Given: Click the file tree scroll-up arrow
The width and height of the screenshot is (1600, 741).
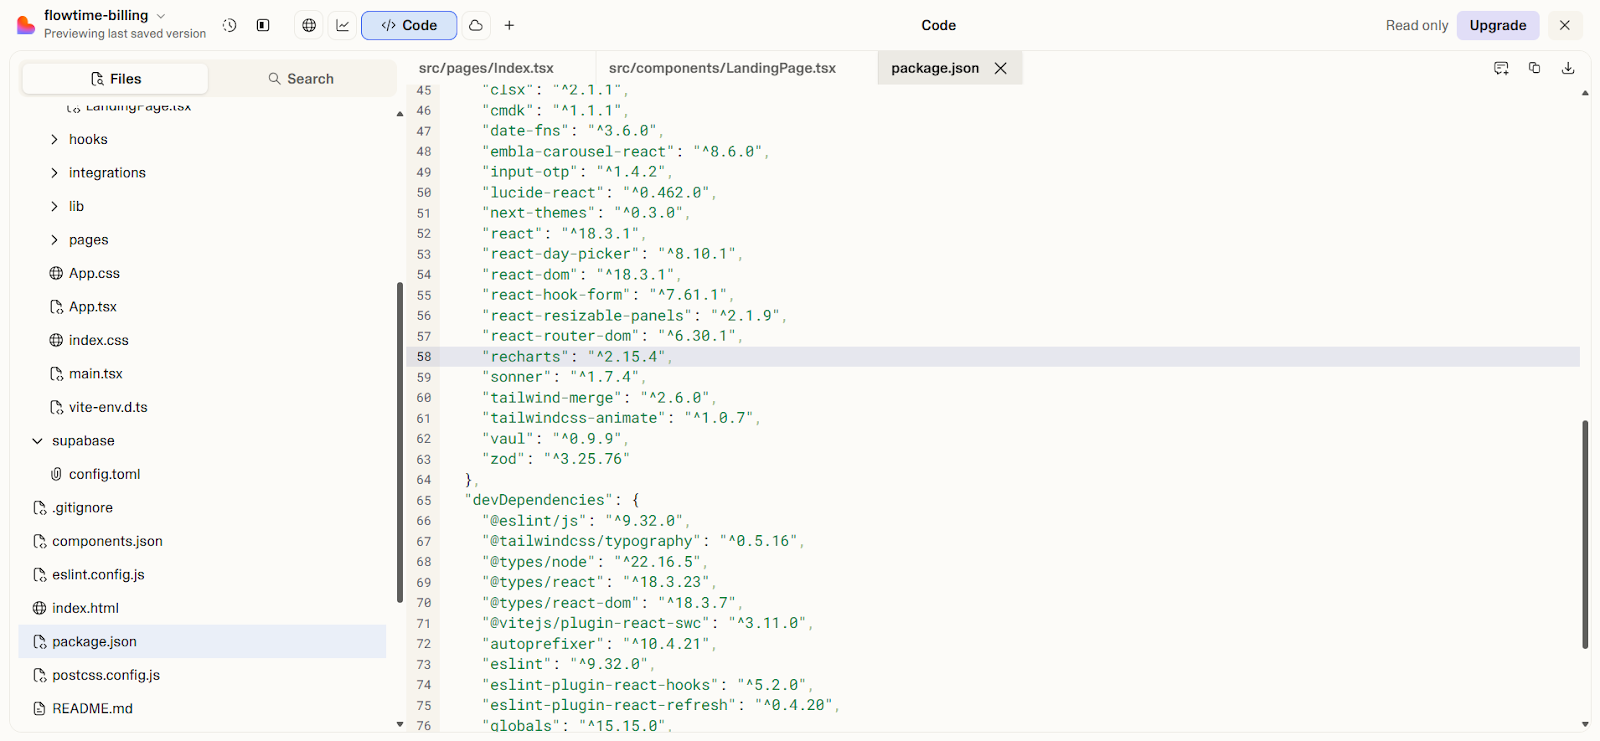Looking at the screenshot, I should (400, 114).
